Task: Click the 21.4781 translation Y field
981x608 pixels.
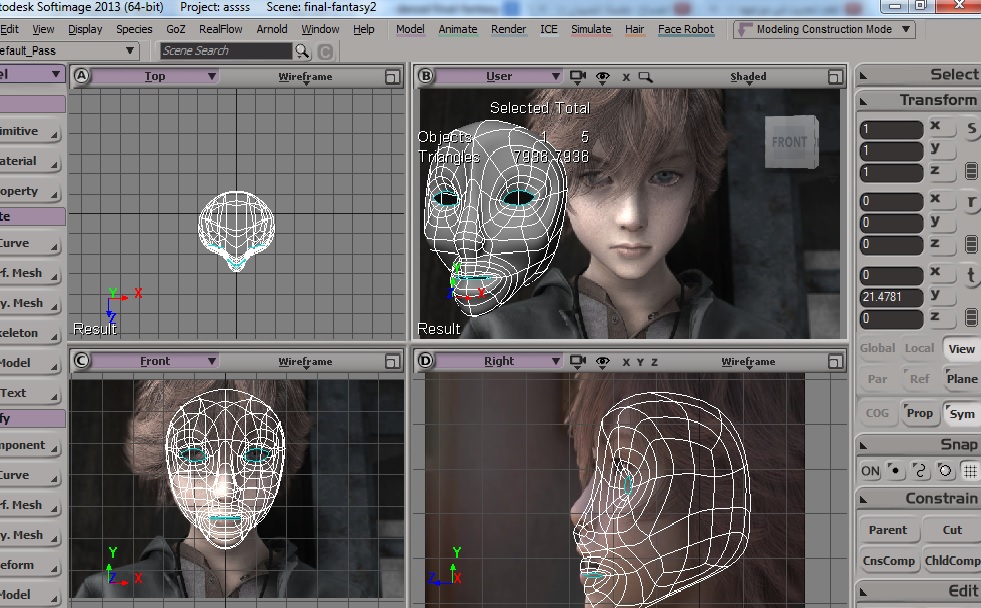Action: 892,297
